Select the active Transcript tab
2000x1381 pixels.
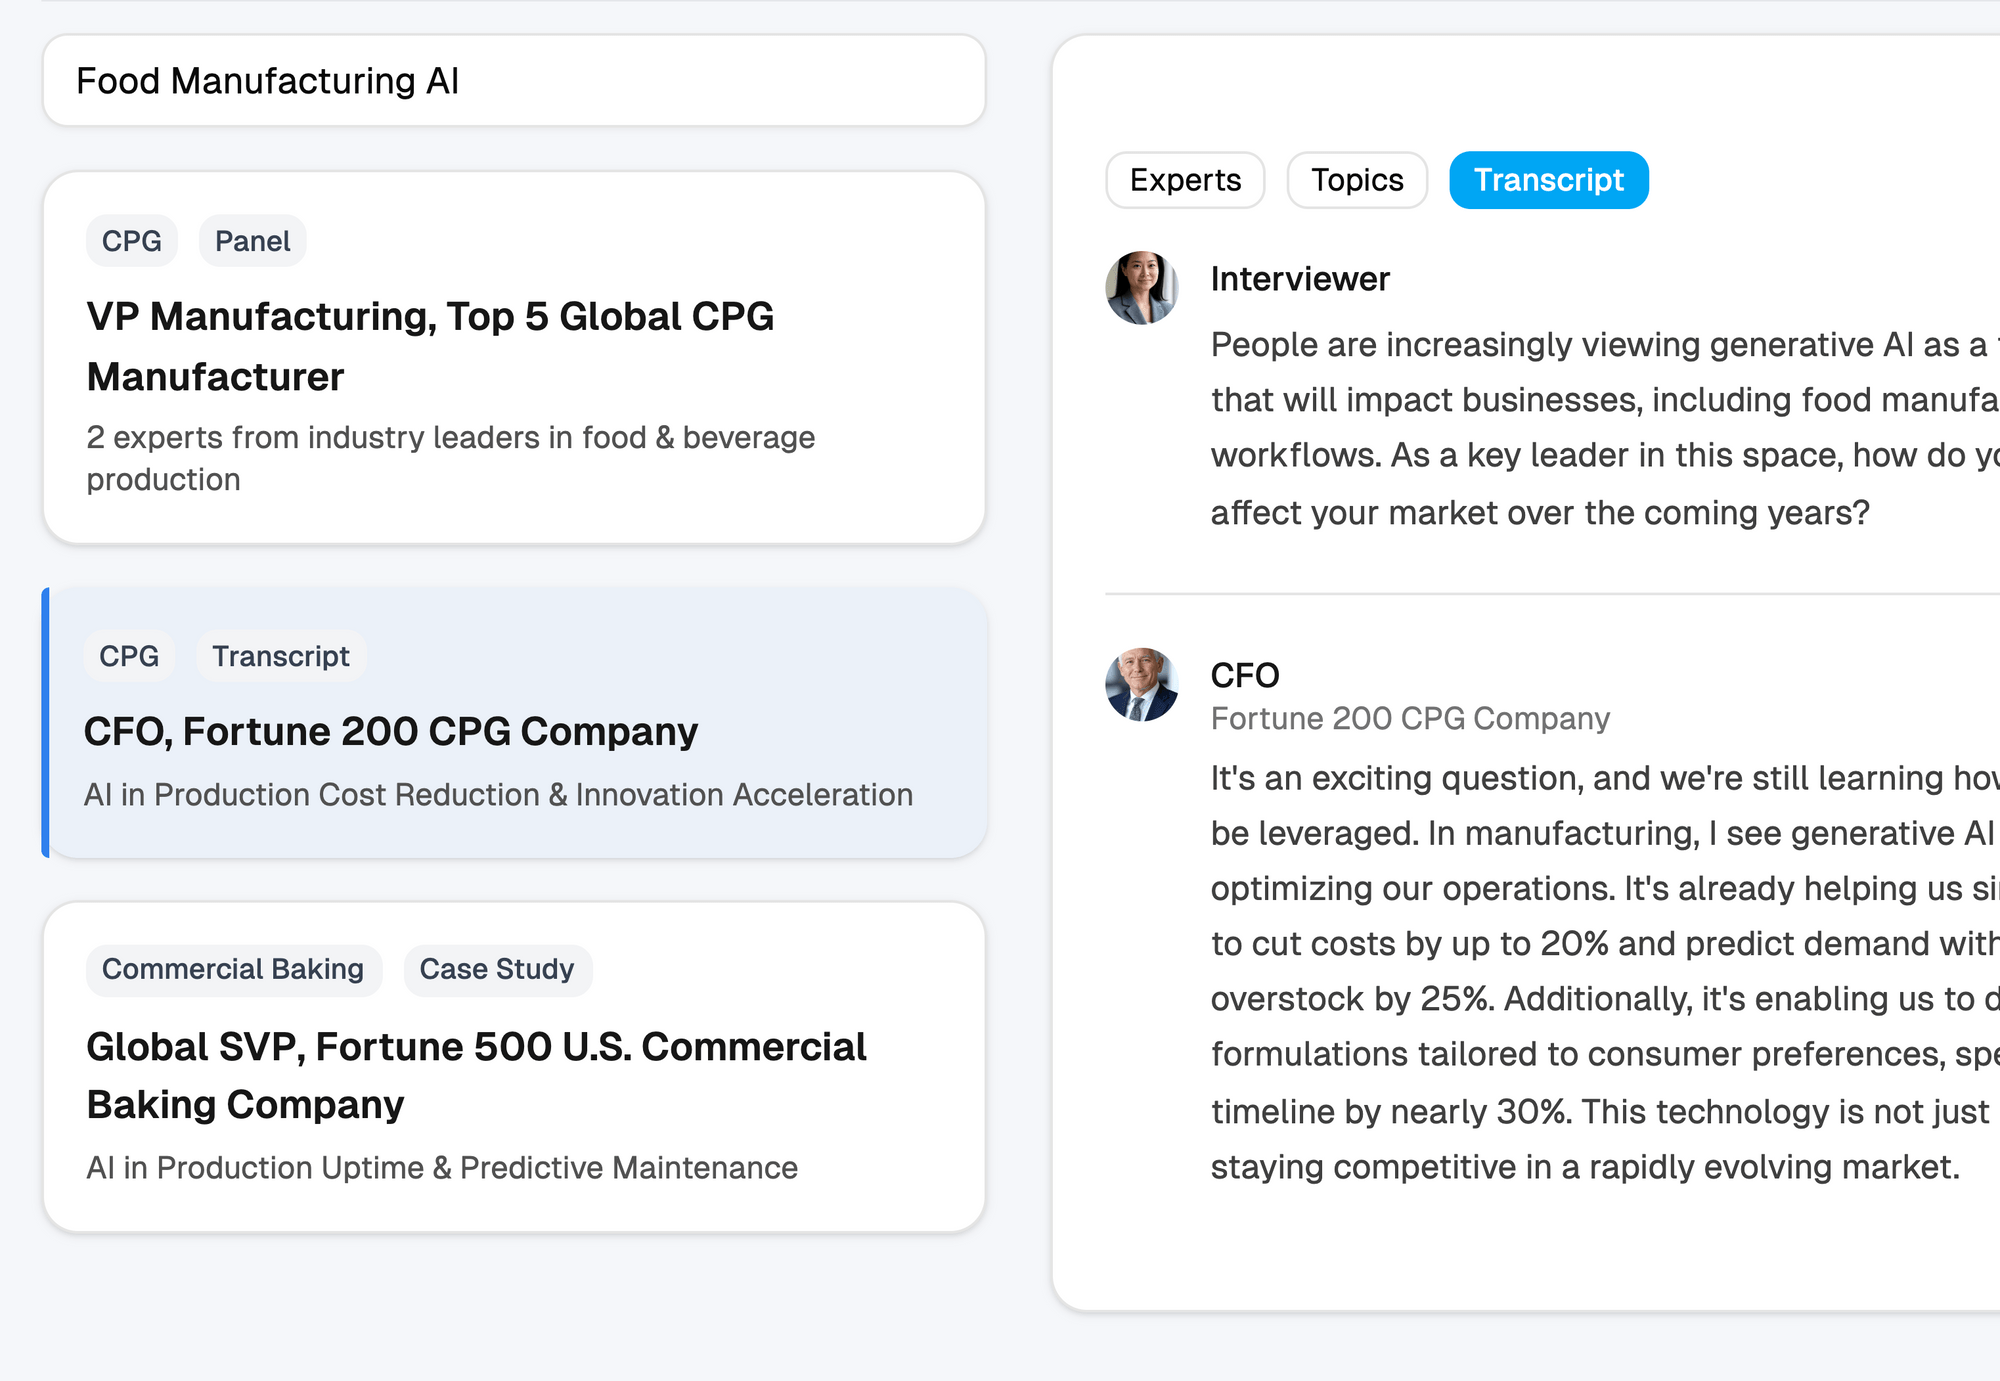coord(1548,180)
